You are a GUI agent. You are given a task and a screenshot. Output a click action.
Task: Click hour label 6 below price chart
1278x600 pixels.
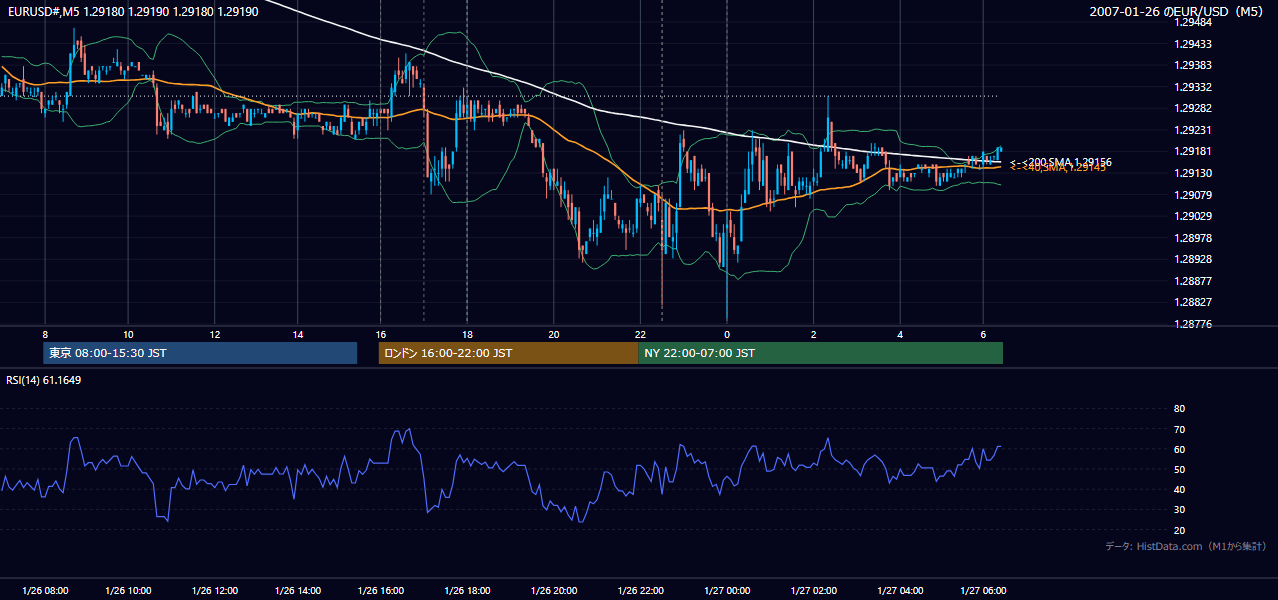click(x=984, y=334)
